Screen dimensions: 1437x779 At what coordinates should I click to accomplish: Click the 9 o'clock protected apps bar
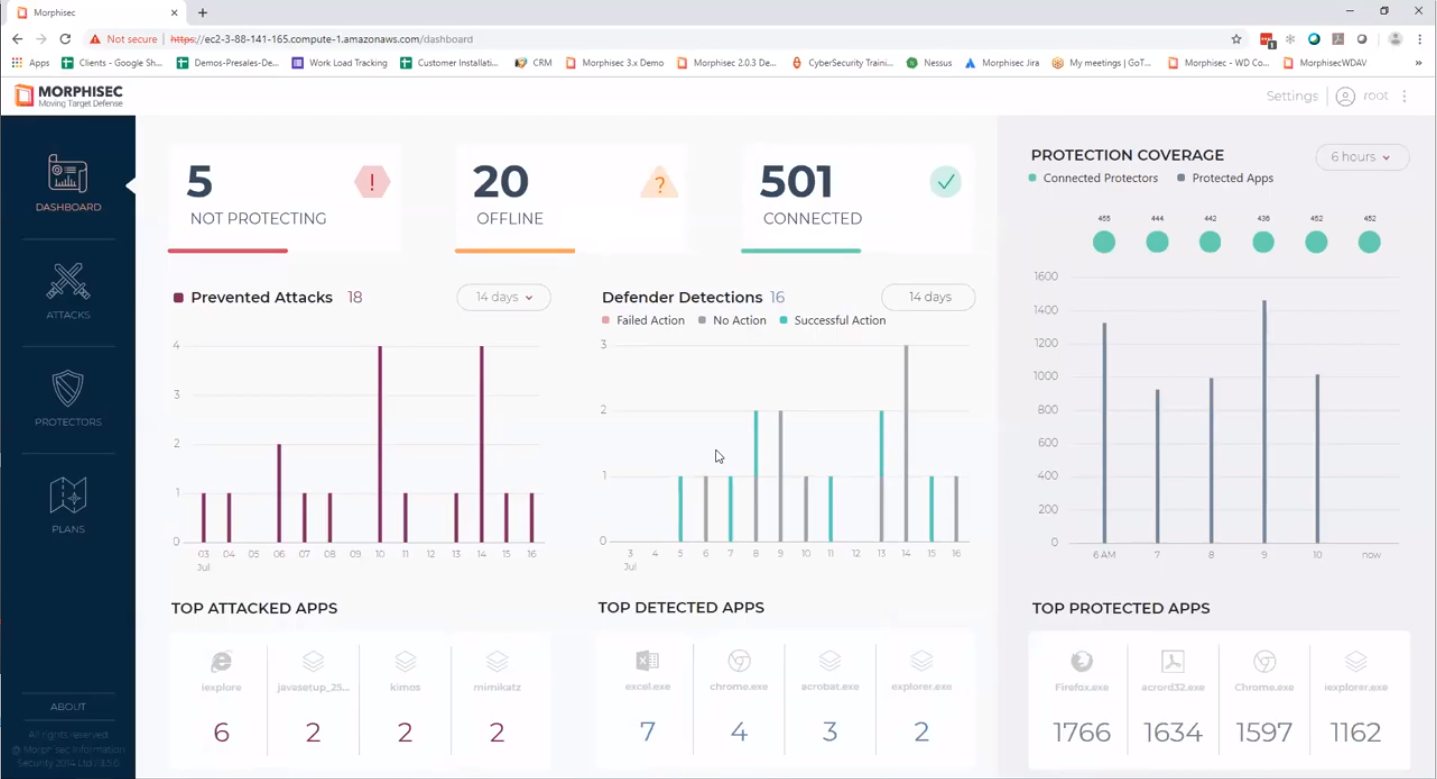(1264, 421)
